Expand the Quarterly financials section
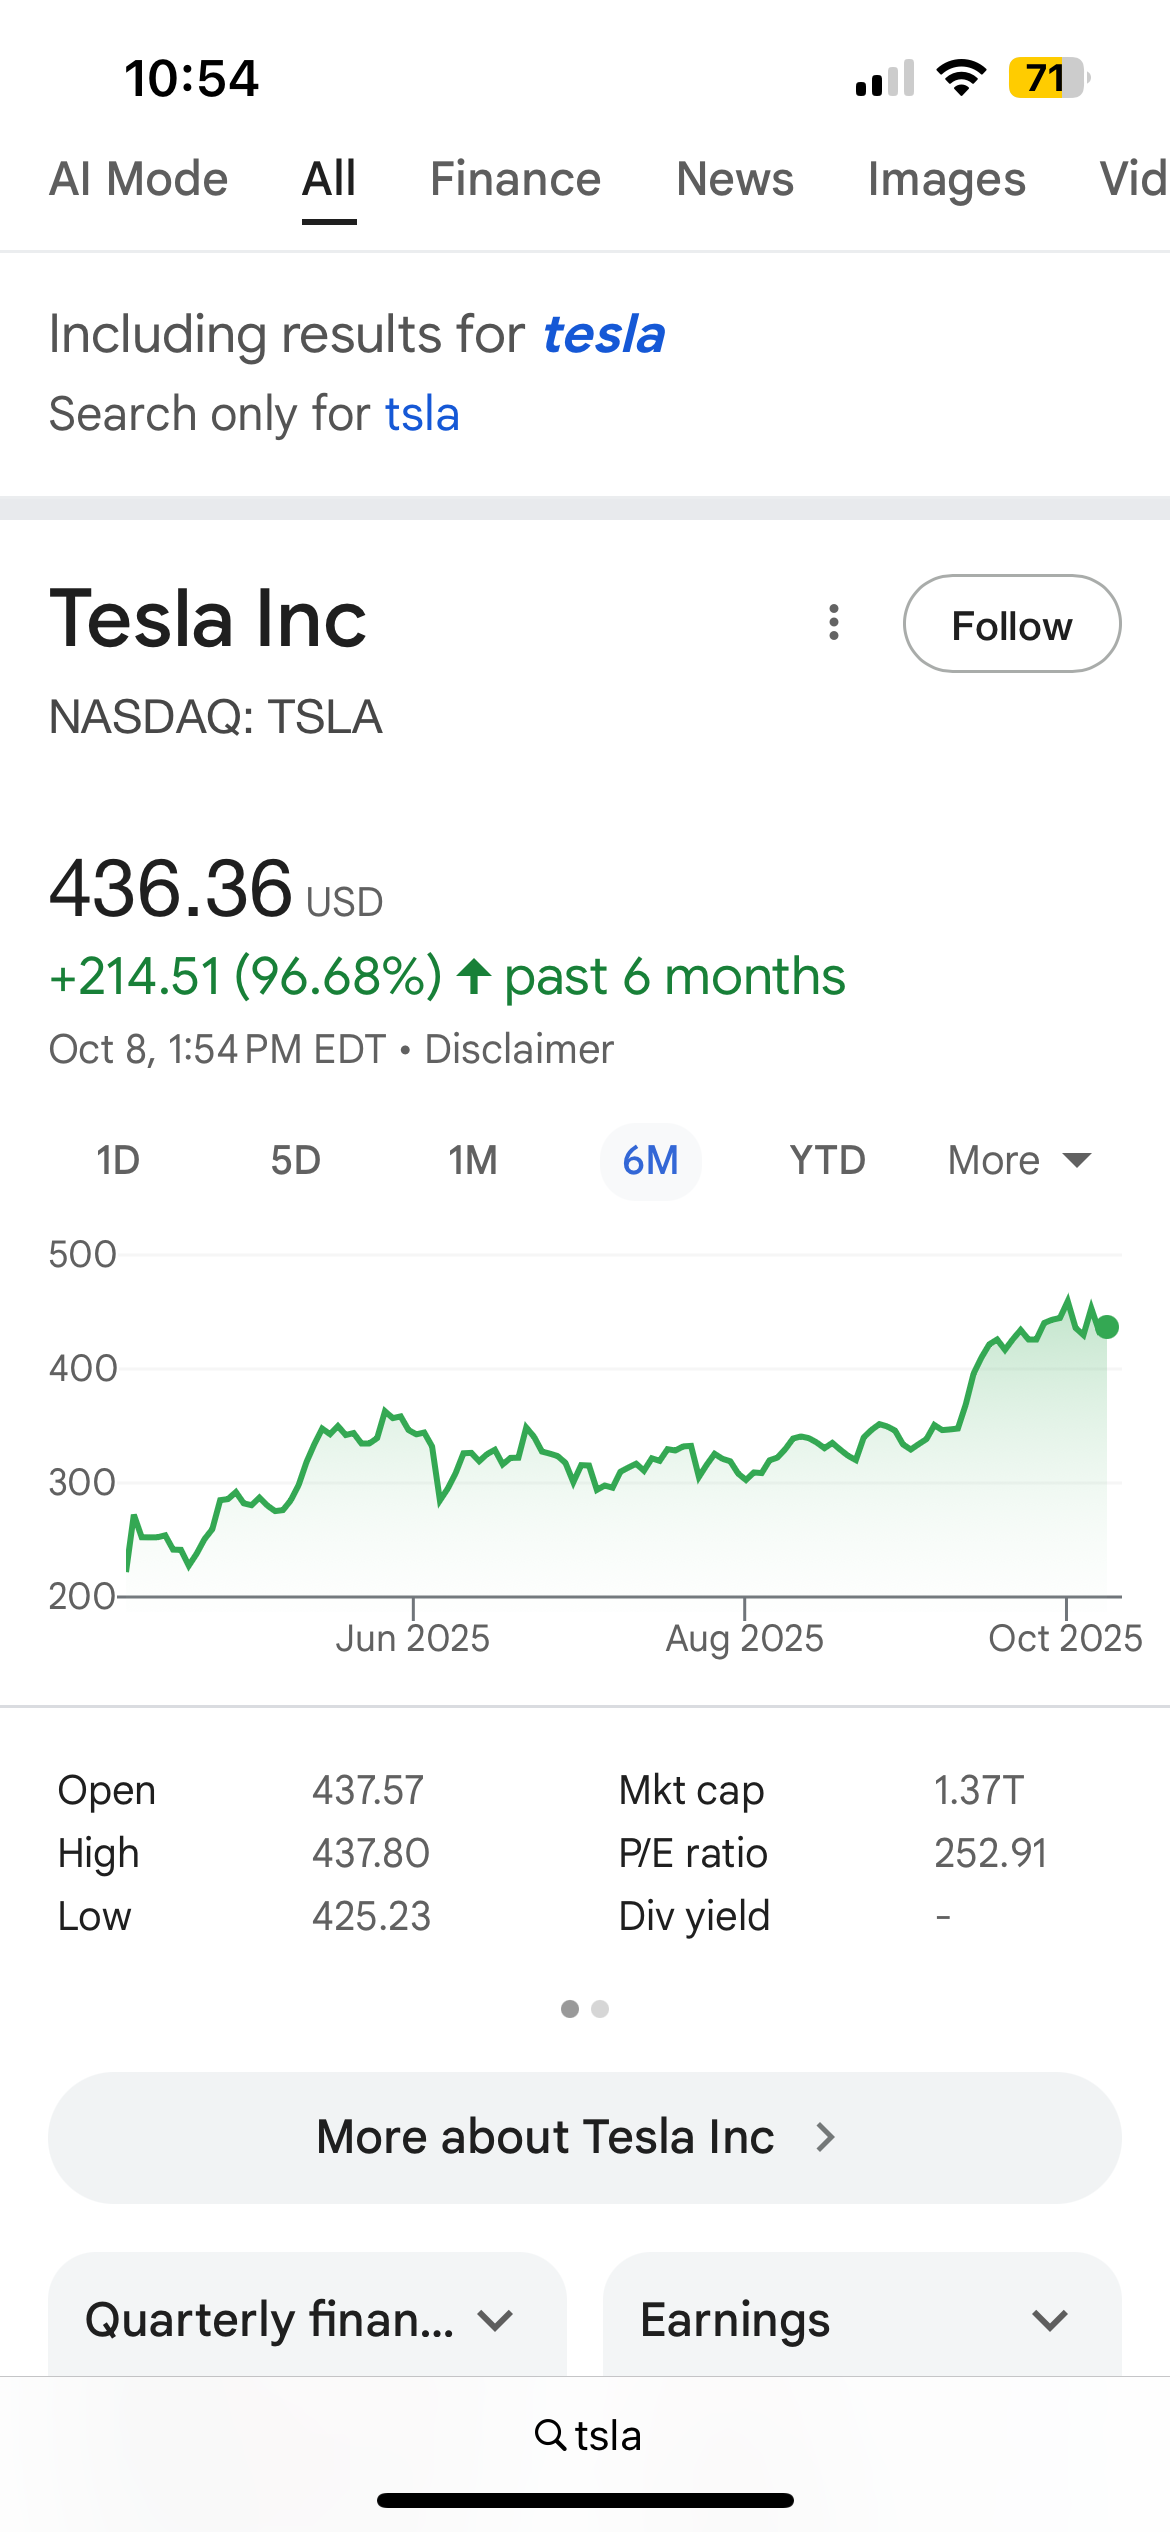This screenshot has width=1170, height=2532. (307, 2319)
